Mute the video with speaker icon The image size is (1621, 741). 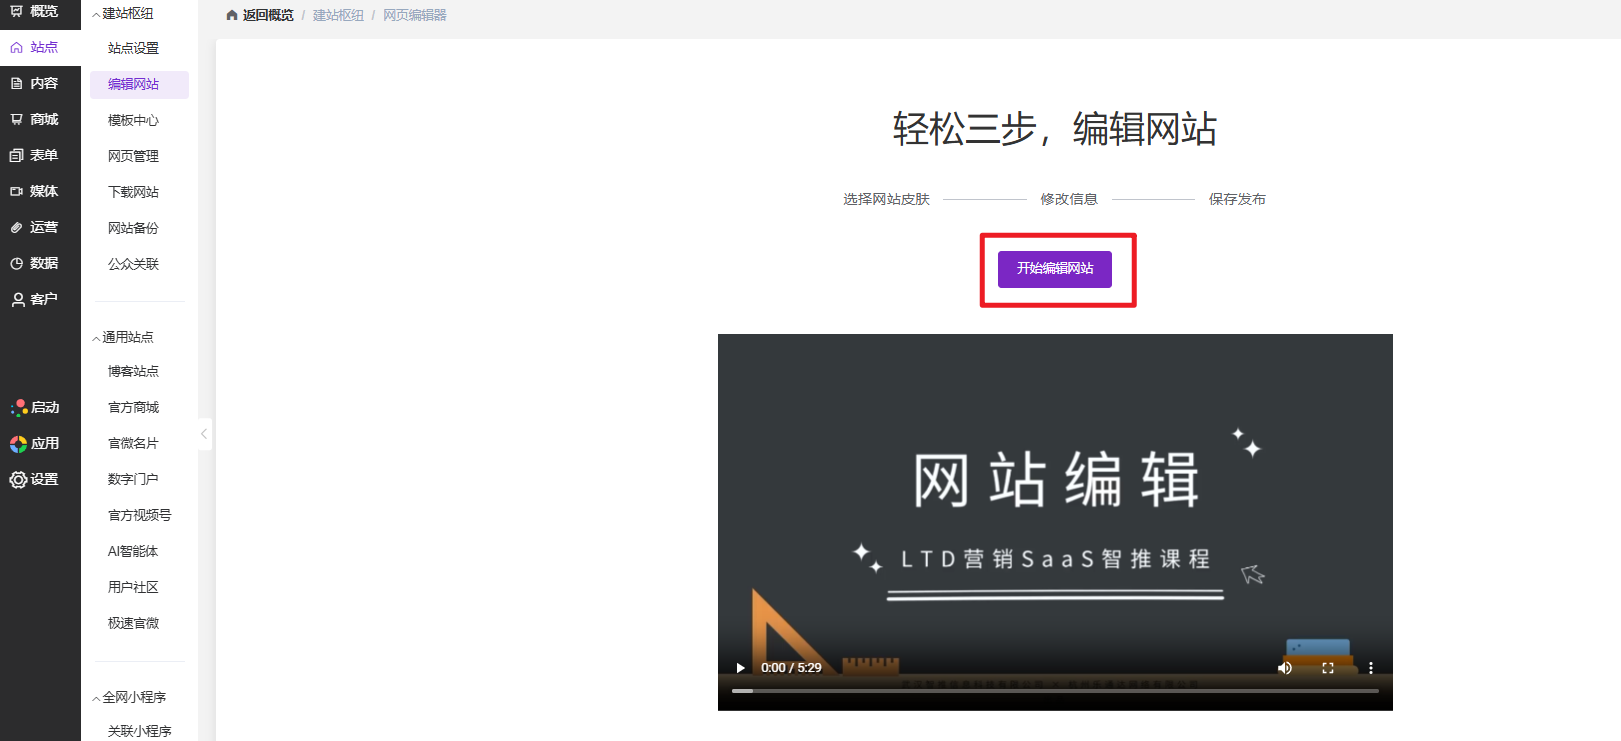[1285, 668]
